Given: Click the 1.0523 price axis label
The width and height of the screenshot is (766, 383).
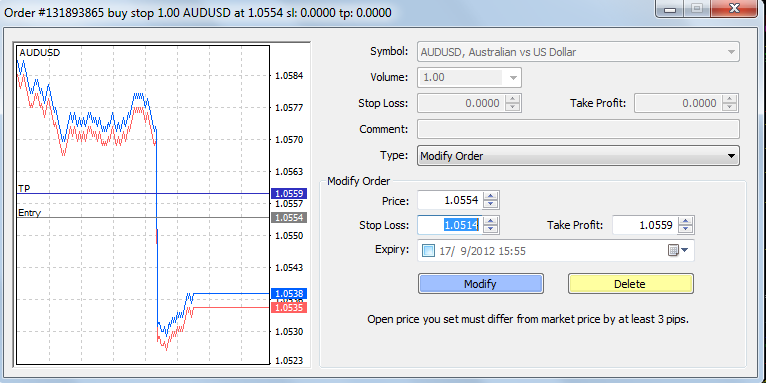Looking at the screenshot, I should [289, 361].
